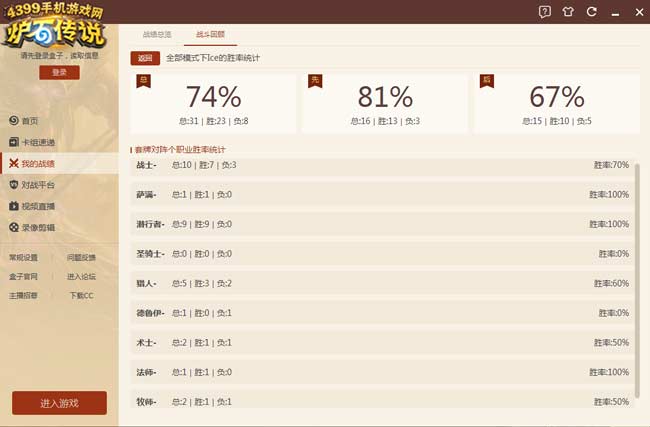Click the 后 going-second ribbon badge
This screenshot has height=427, width=650.
(x=487, y=80)
